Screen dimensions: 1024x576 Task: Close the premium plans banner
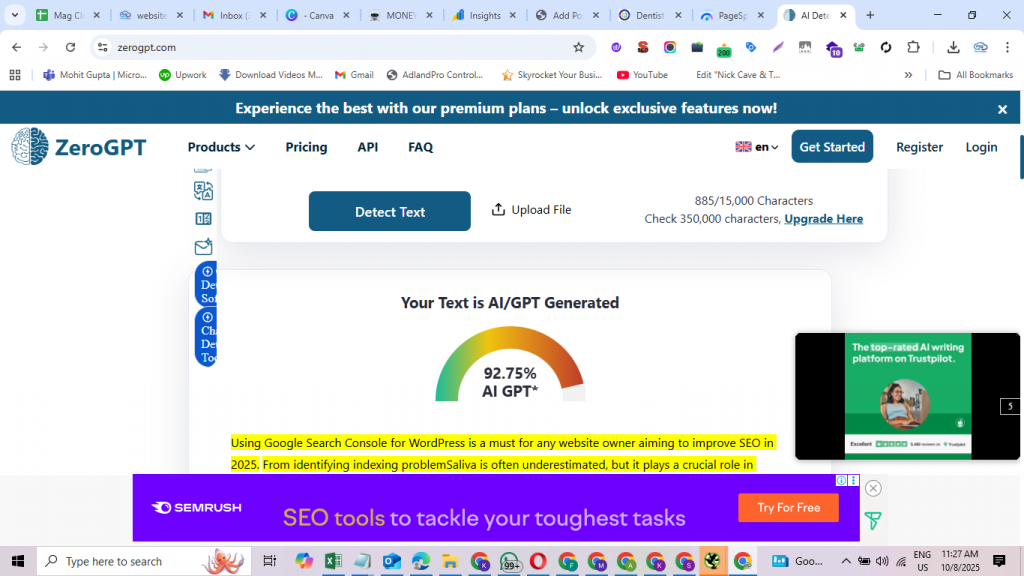click(1002, 109)
